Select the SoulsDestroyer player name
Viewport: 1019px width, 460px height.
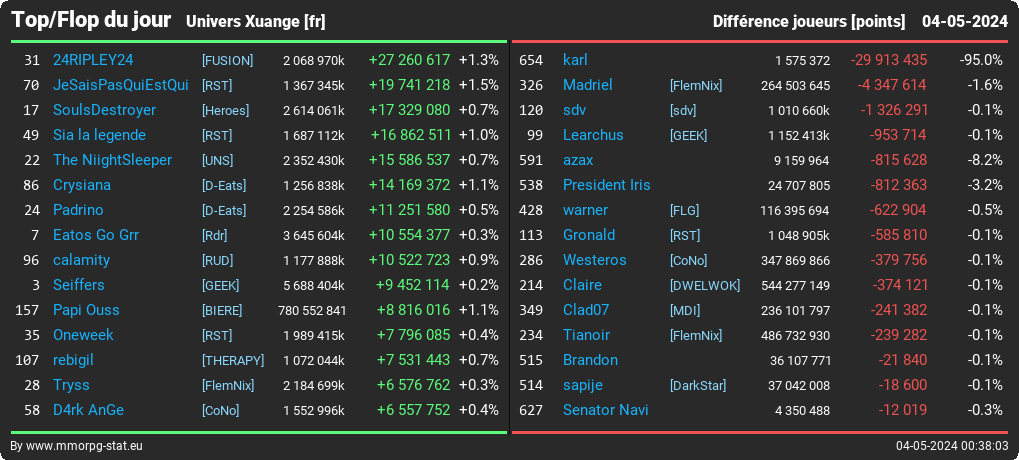click(x=105, y=110)
